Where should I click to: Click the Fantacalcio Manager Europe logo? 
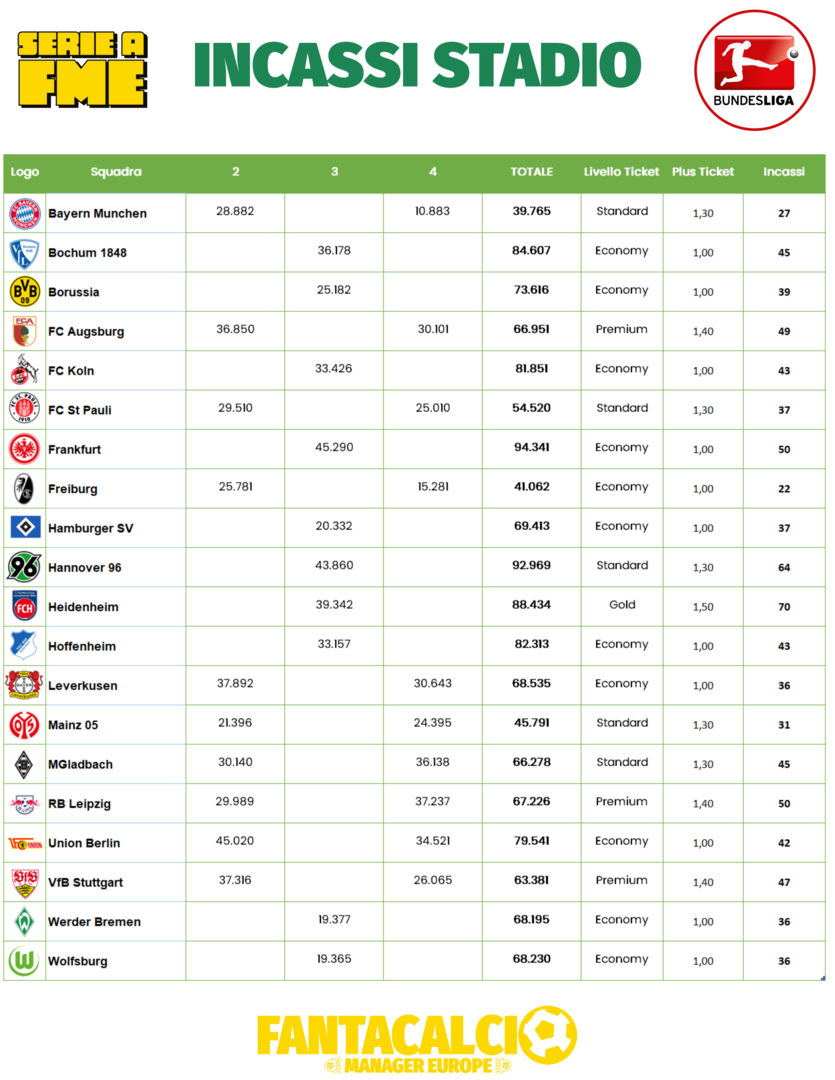tap(416, 1040)
